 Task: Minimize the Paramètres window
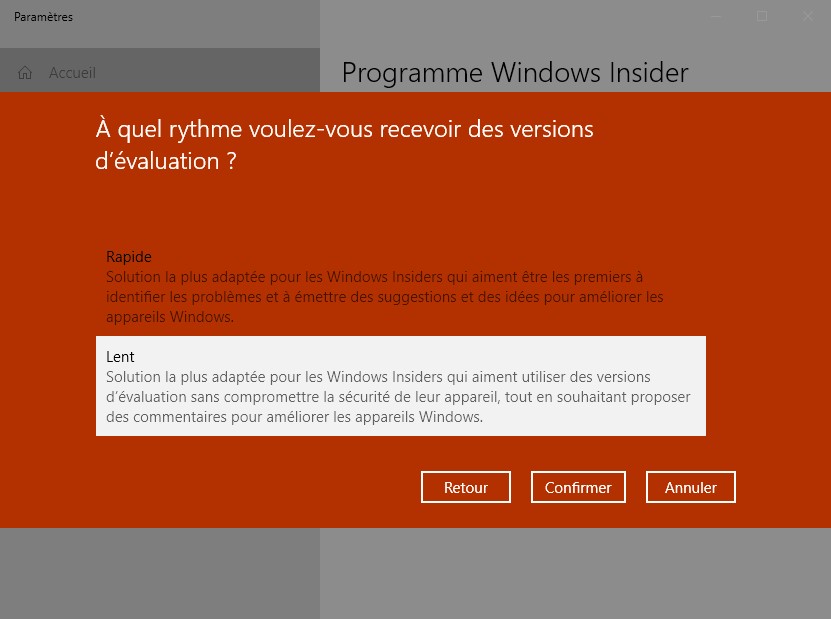pos(716,16)
